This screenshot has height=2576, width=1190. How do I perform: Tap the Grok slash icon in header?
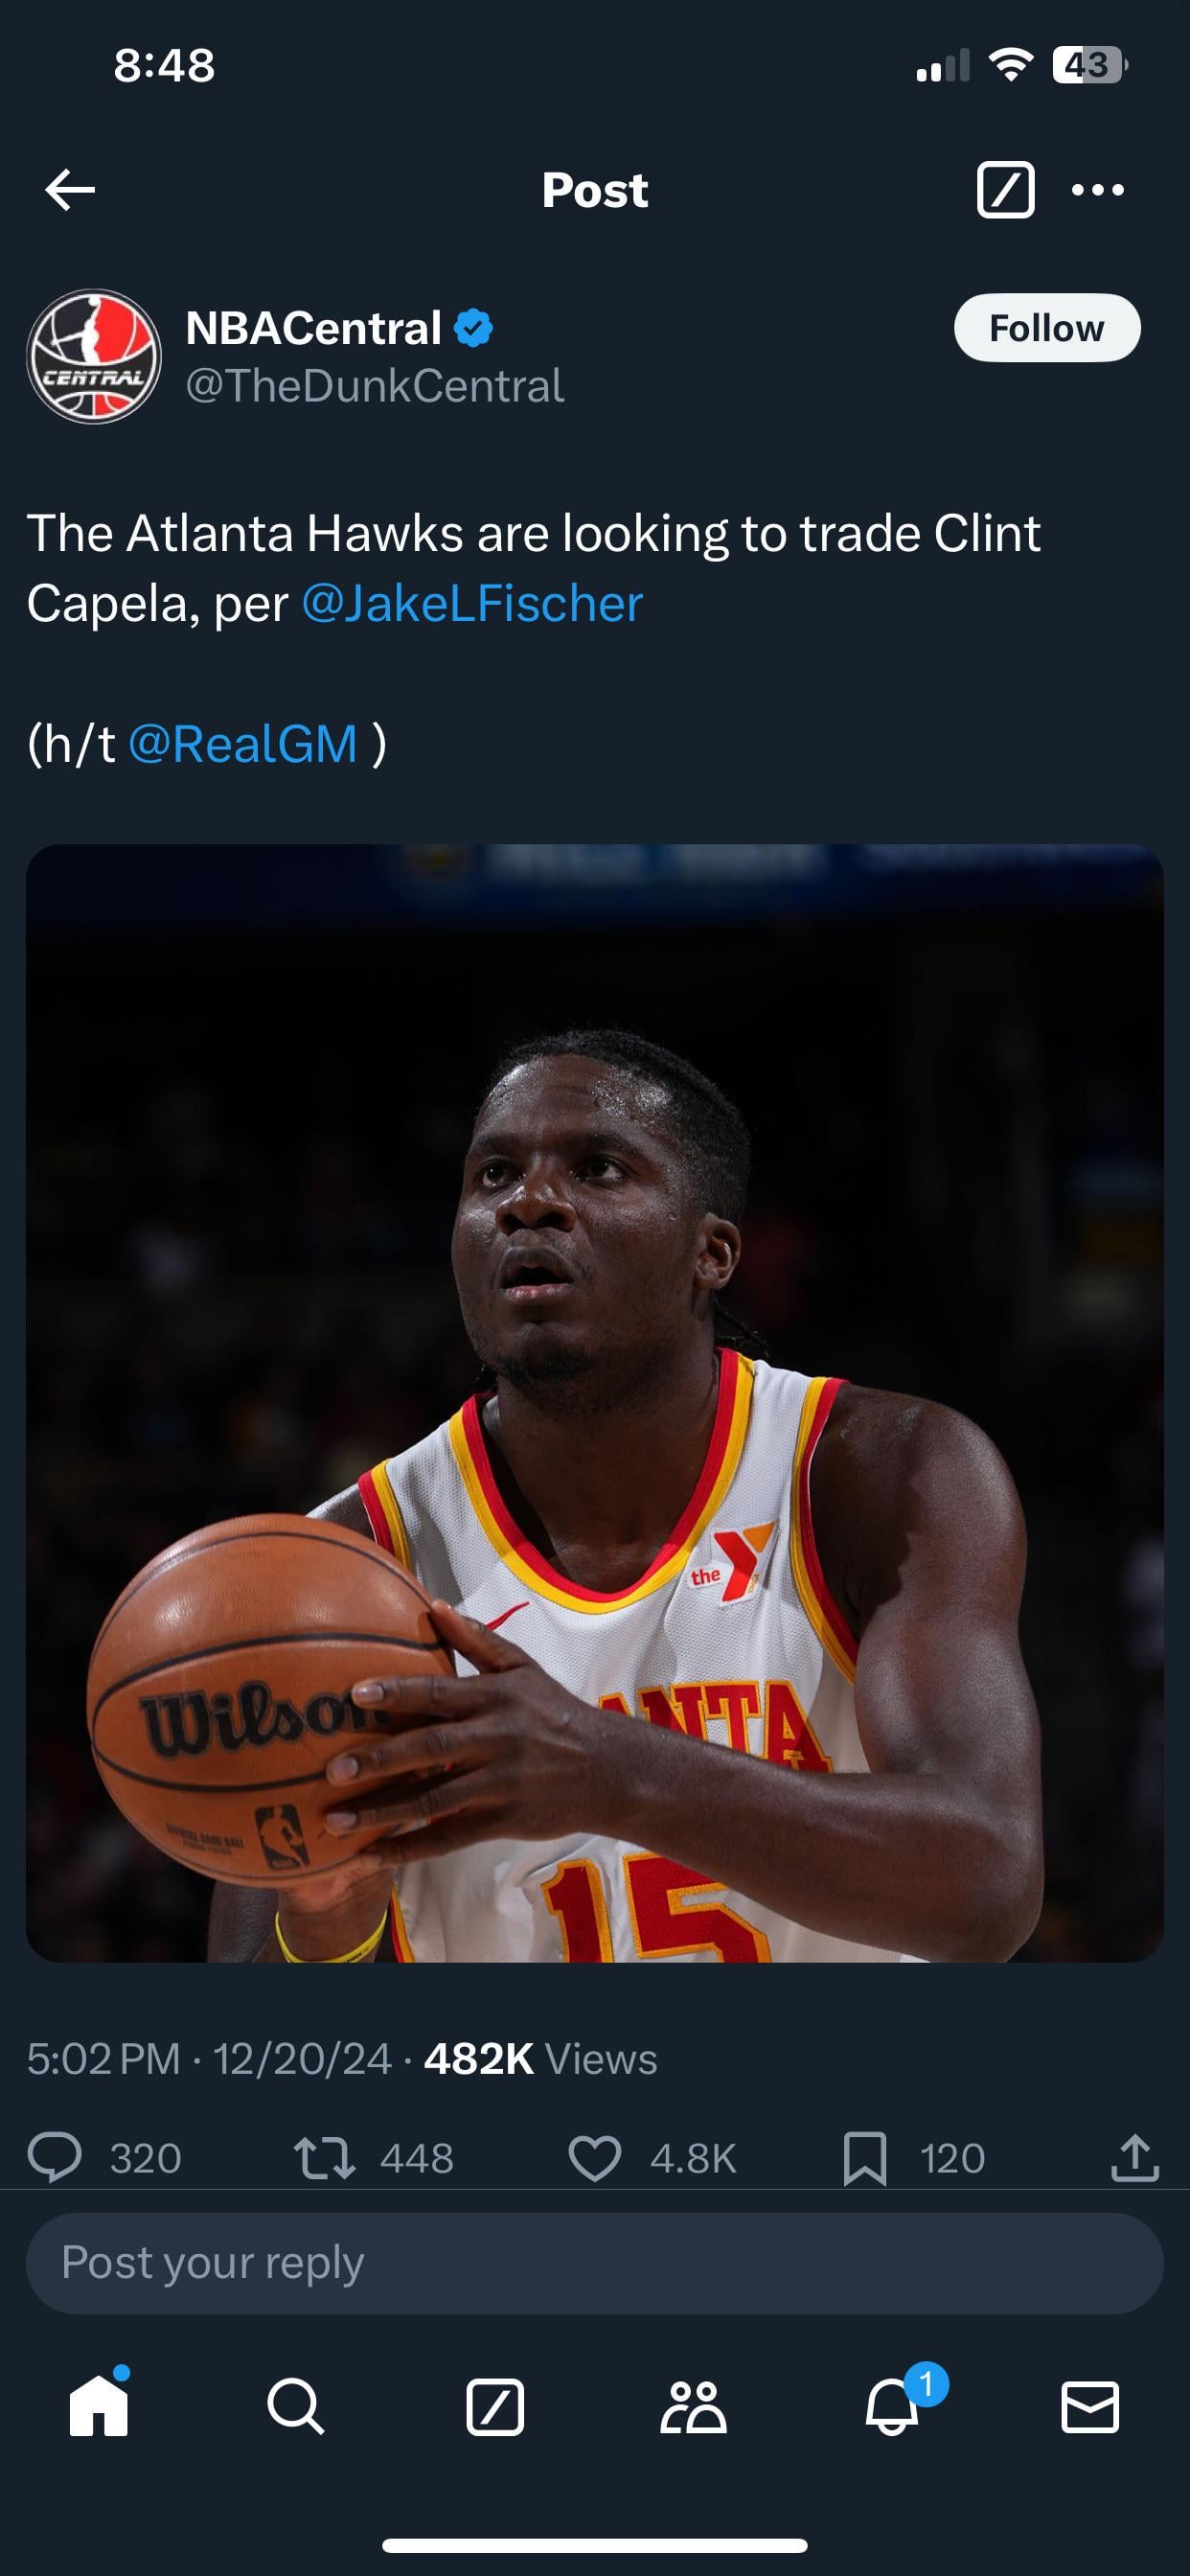[1005, 190]
